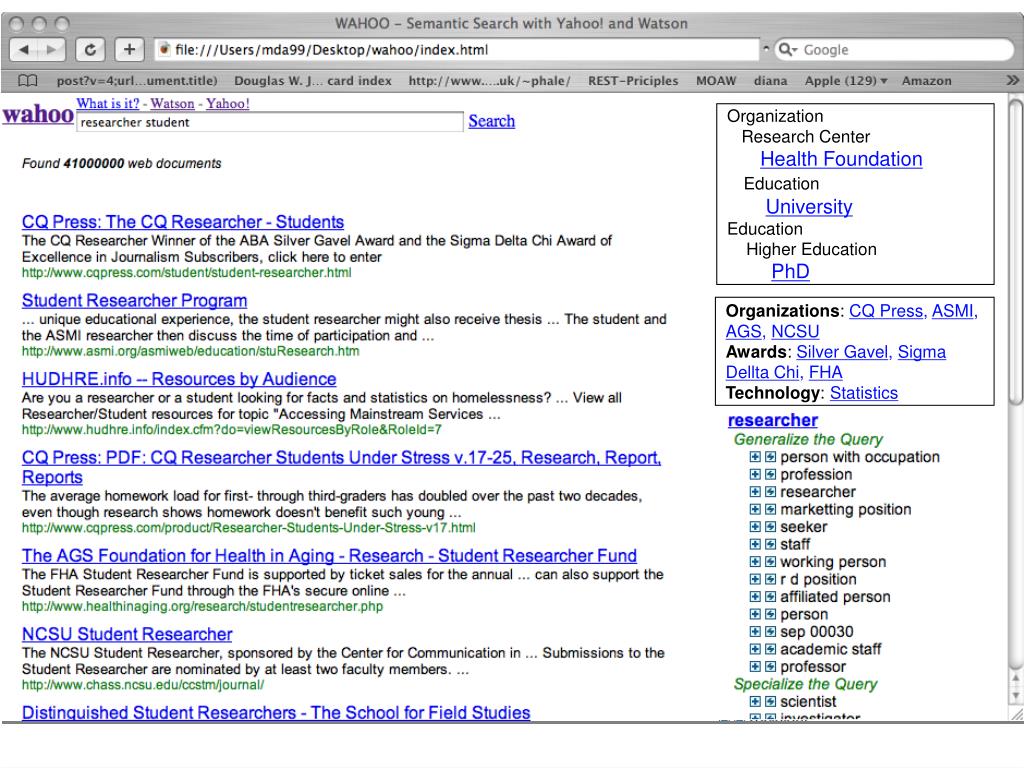Open the 'Douglas W. J... card index' bookmark
Image resolution: width=1024 pixels, height=768 pixels.
(x=313, y=80)
